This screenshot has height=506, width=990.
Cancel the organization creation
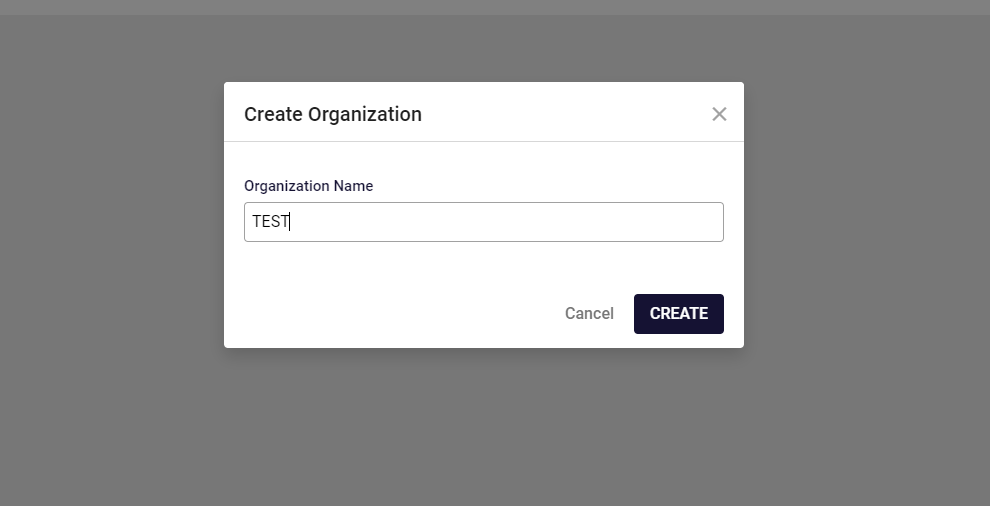tap(589, 313)
